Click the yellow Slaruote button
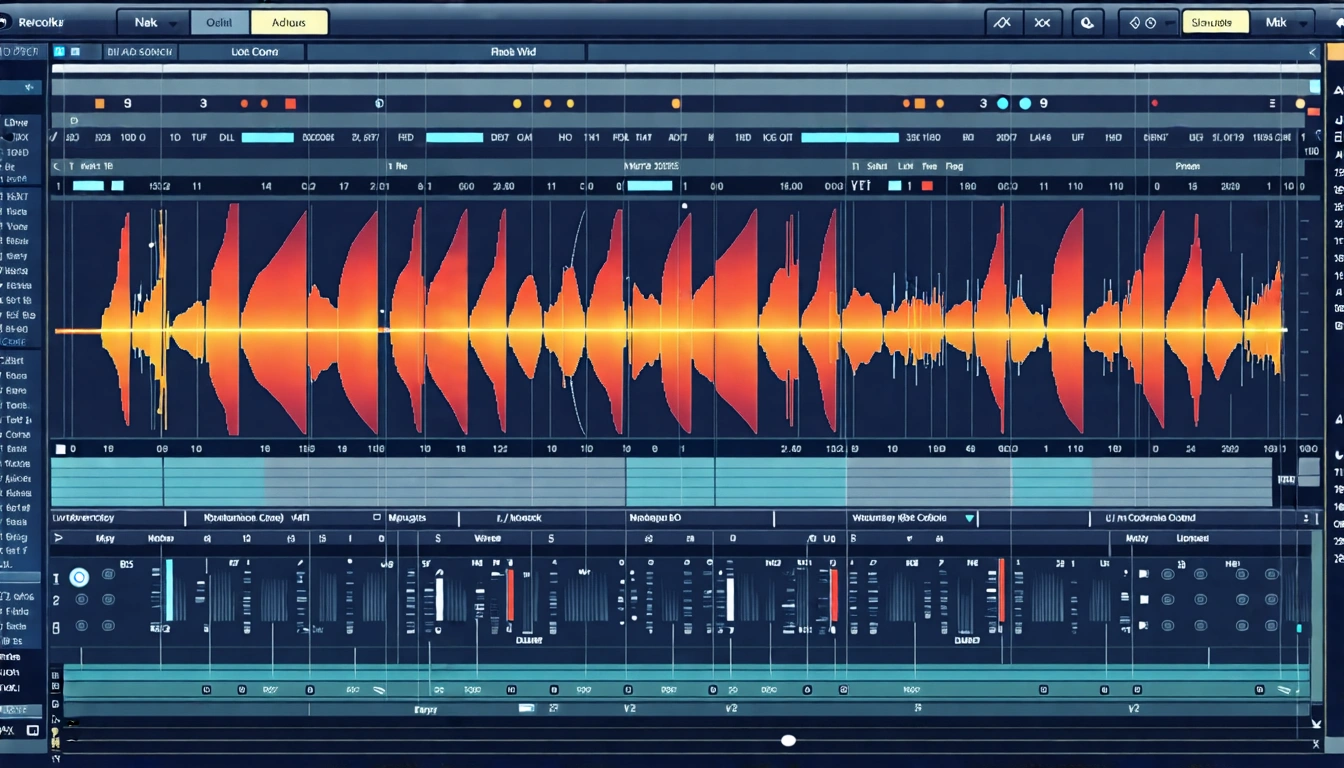1344x768 pixels. pos(1215,22)
